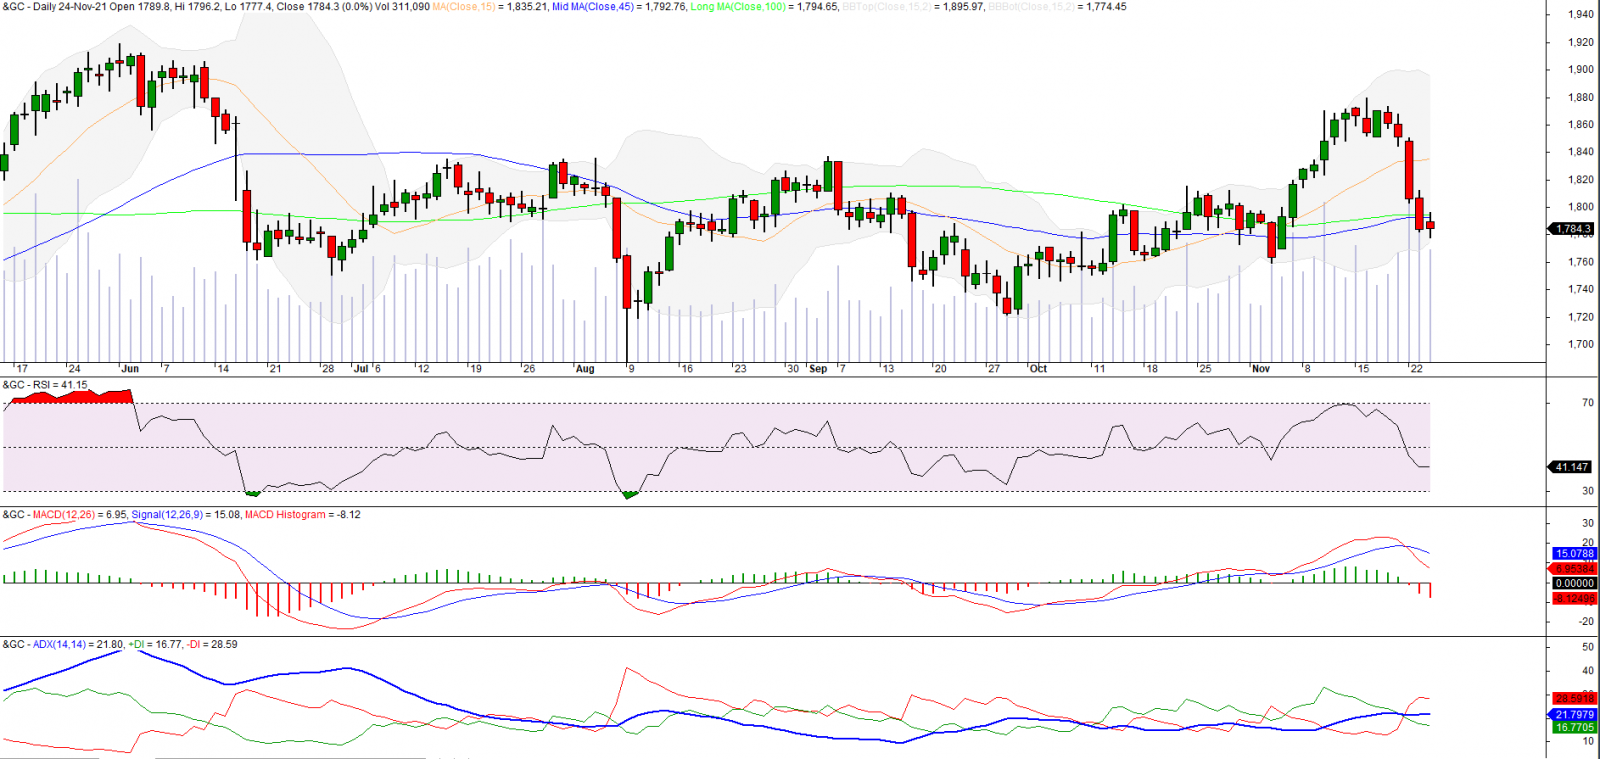Click the 1,940 price axis label
Screen dimensions: 1600x759
click(1581, 15)
